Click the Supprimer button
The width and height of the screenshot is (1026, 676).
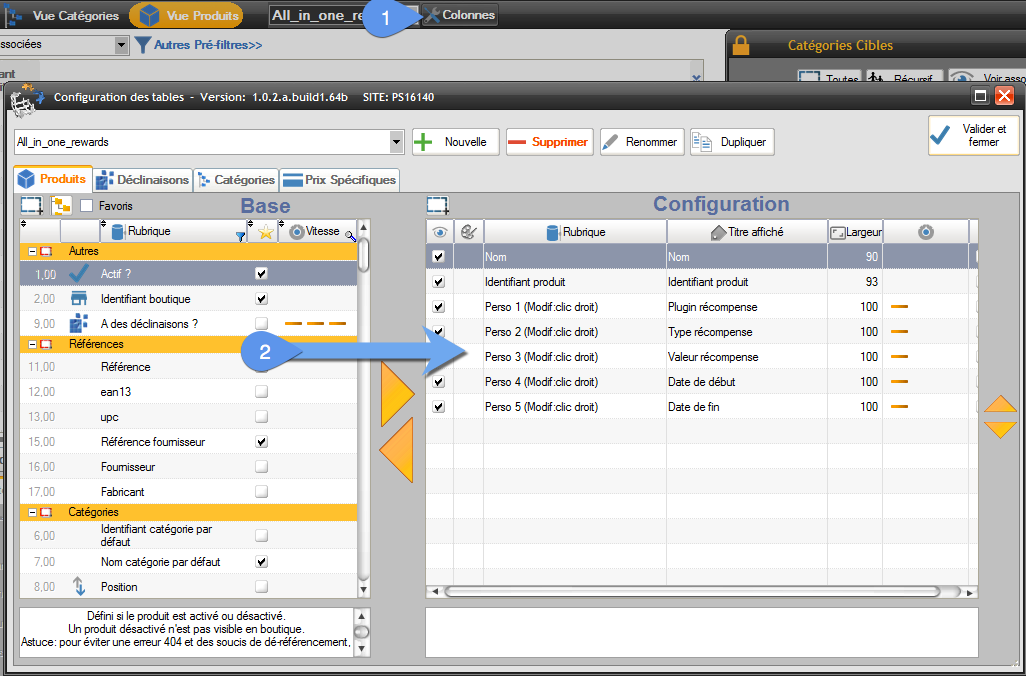point(549,142)
